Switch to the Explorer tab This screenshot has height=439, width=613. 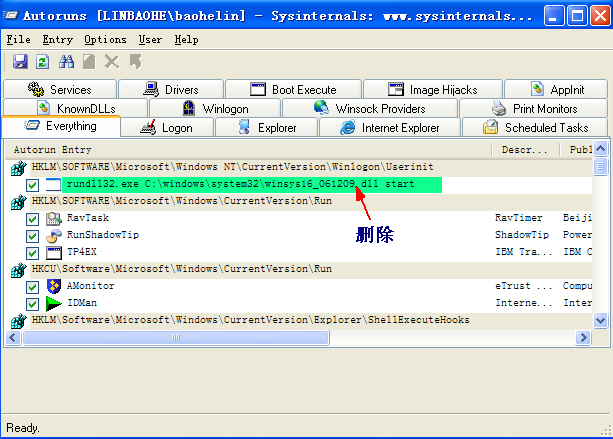click(266, 127)
